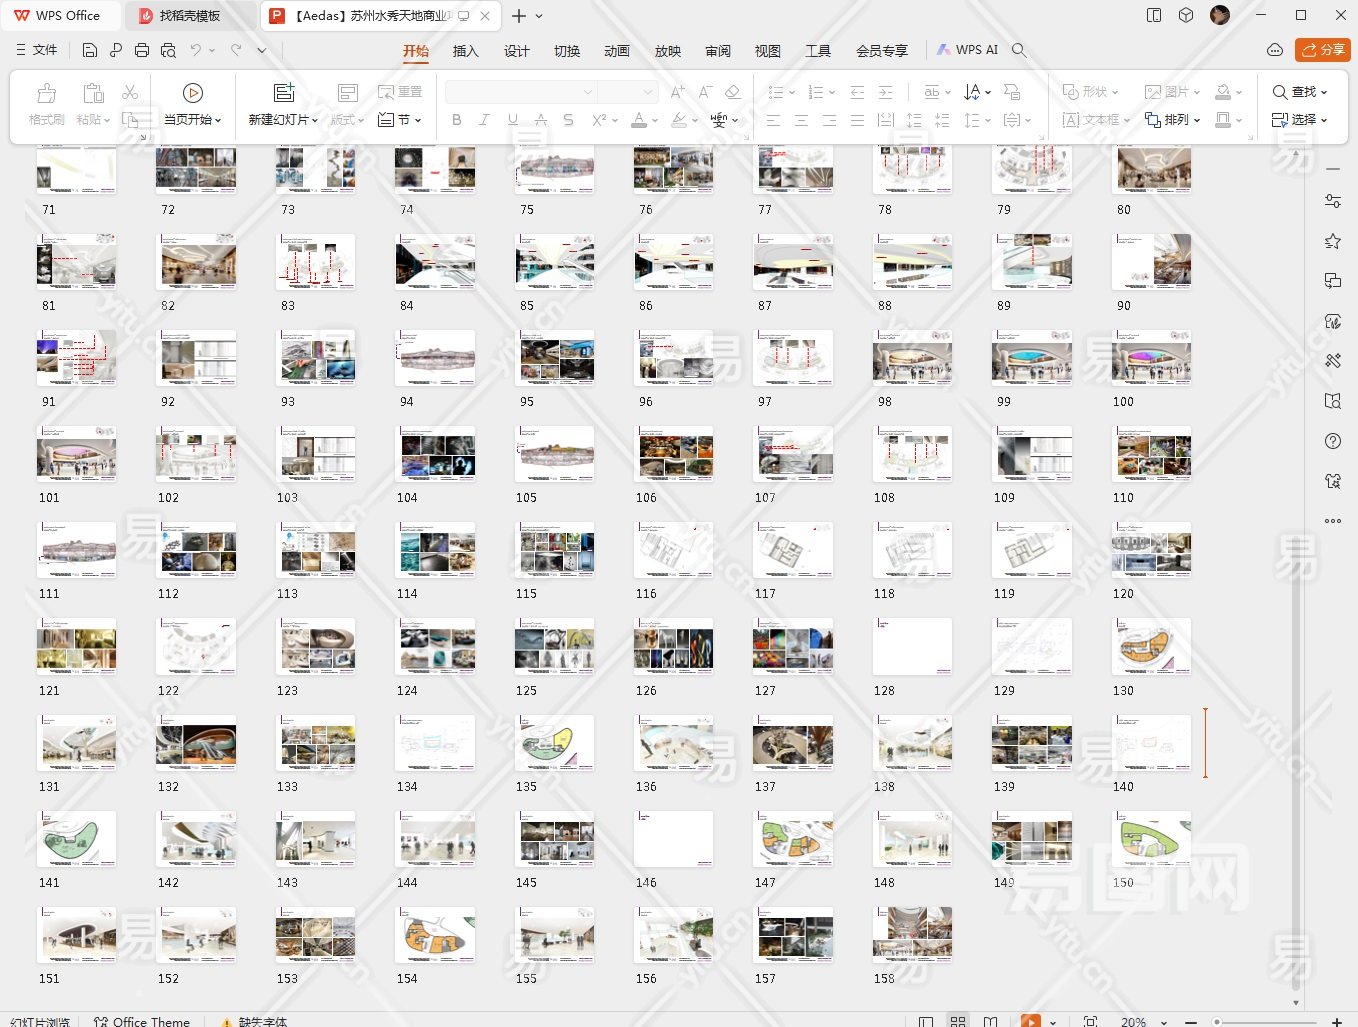Switch to normal view in status bar
Image resolution: width=1358 pixels, height=1027 pixels.
pos(926,1021)
